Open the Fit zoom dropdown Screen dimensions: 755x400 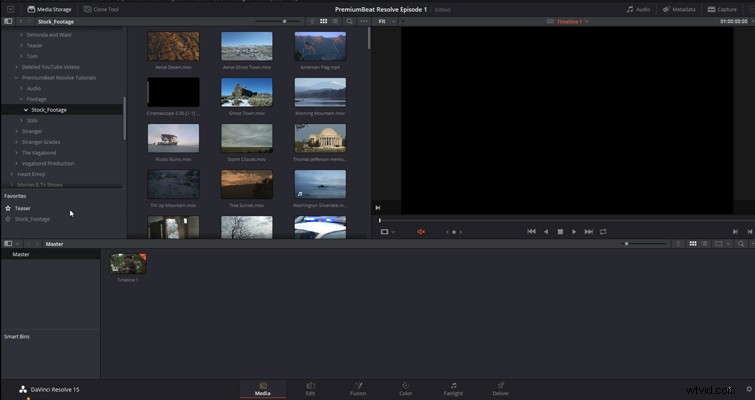pos(387,22)
